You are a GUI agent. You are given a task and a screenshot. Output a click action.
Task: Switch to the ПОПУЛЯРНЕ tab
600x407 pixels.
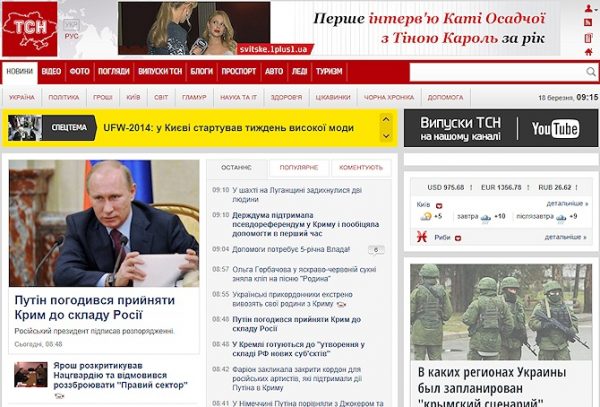299,168
